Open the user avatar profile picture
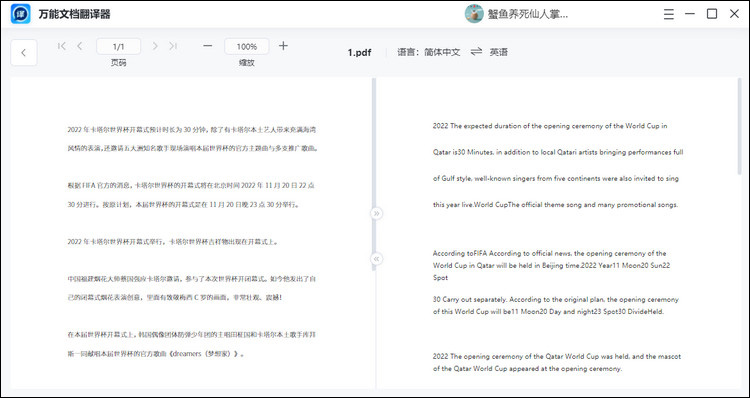The height and width of the screenshot is (398, 750). pyautogui.click(x=474, y=14)
